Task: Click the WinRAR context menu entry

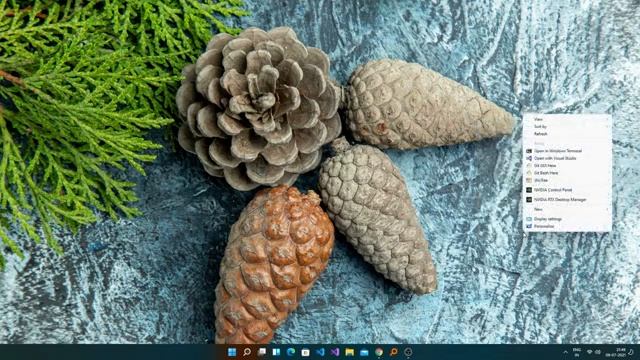Action: pos(567,180)
